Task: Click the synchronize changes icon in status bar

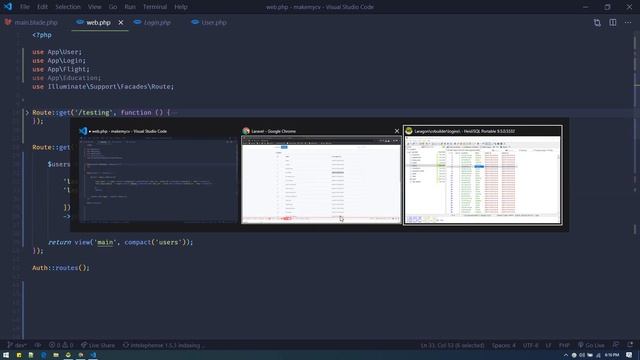Action: click(x=38, y=345)
